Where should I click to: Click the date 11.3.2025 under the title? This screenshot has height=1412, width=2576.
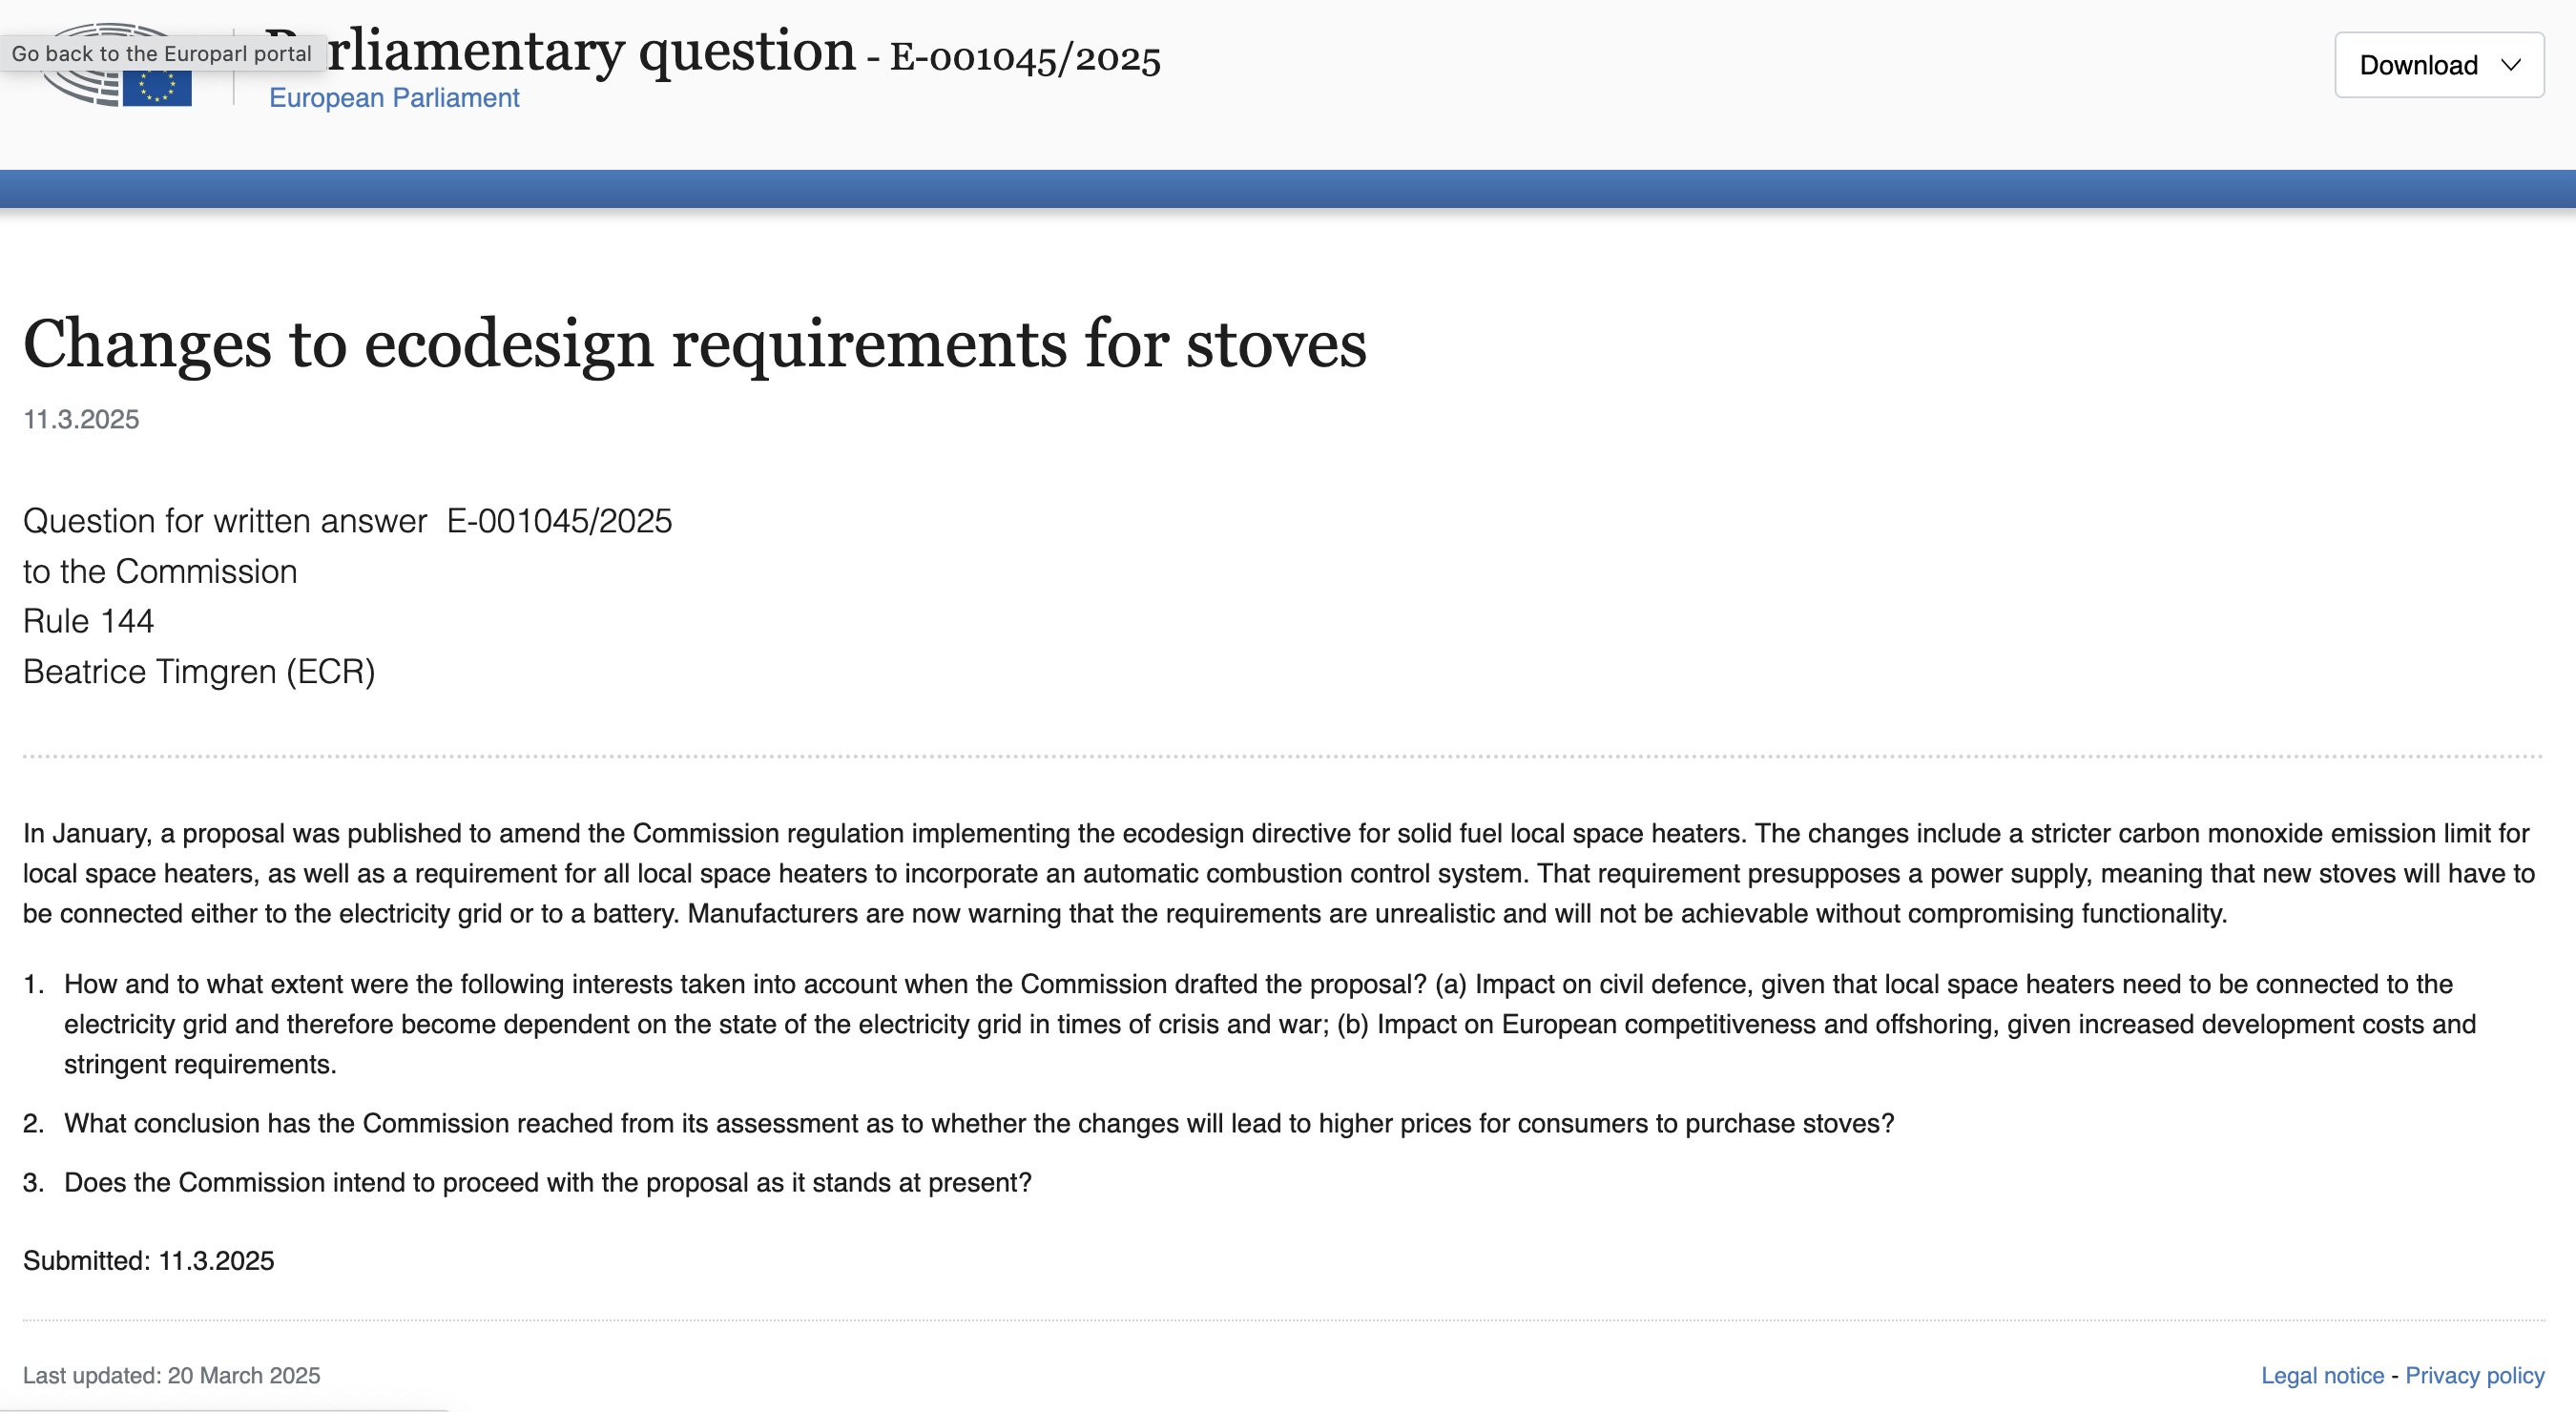[81, 419]
